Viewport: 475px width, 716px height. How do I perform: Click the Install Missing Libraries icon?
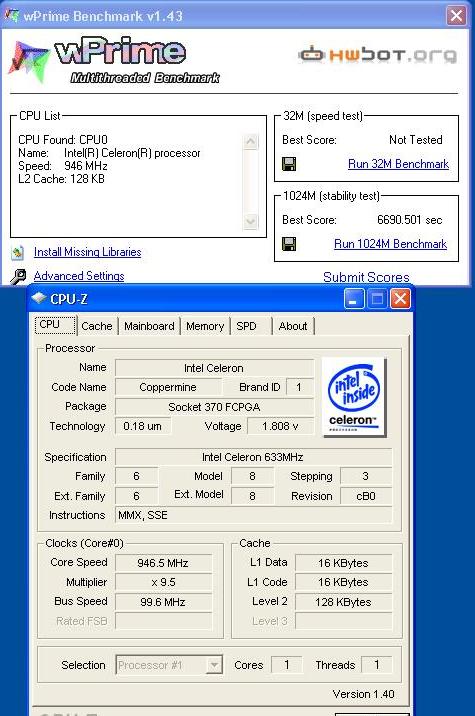tap(18, 253)
